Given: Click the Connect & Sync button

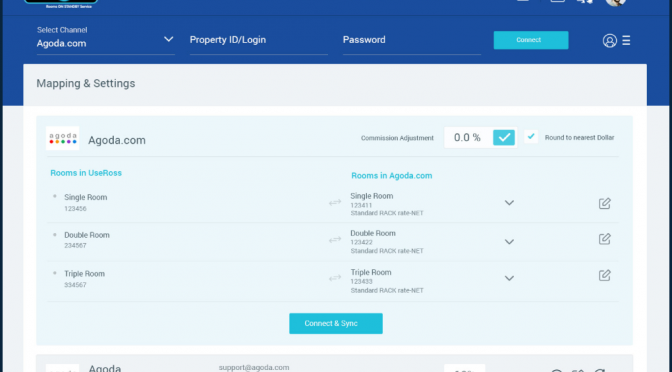Looking at the screenshot, I should (336, 324).
